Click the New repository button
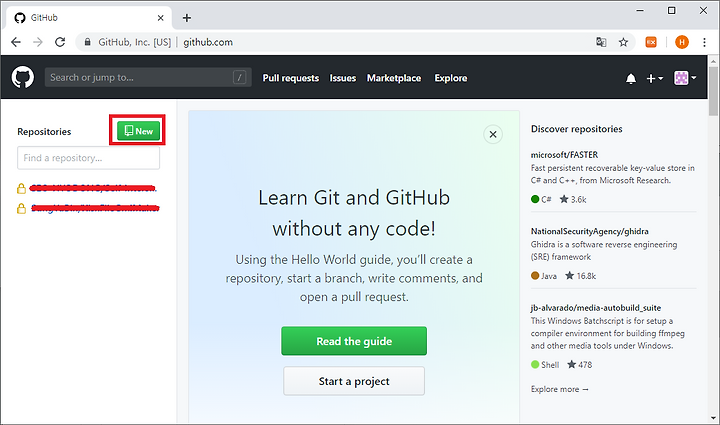Screen dimensions: 720x425 click(138, 131)
